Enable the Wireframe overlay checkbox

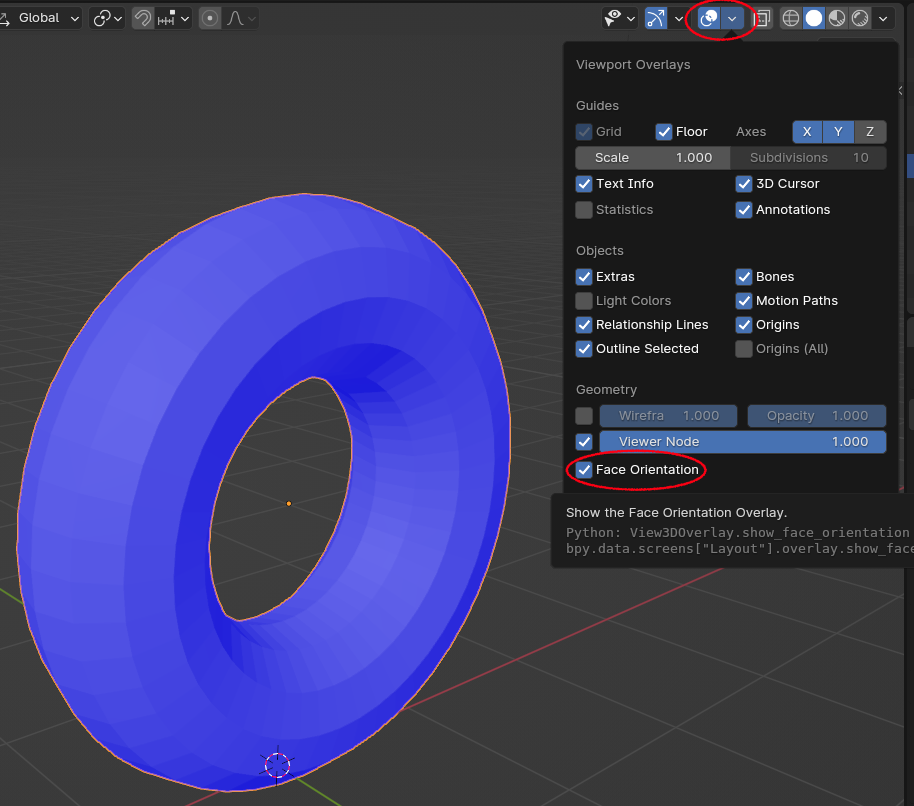coord(584,416)
